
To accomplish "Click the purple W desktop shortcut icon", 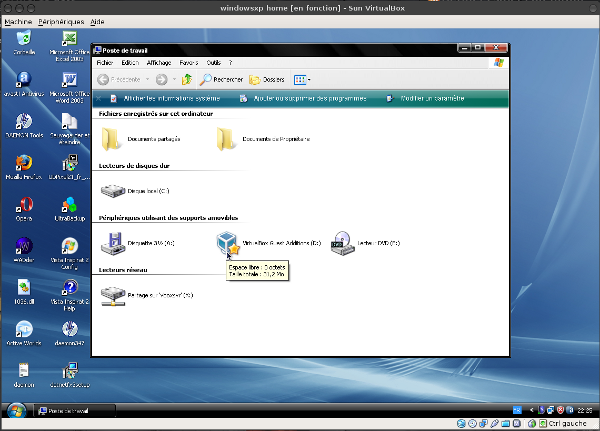I will click(x=24, y=250).
